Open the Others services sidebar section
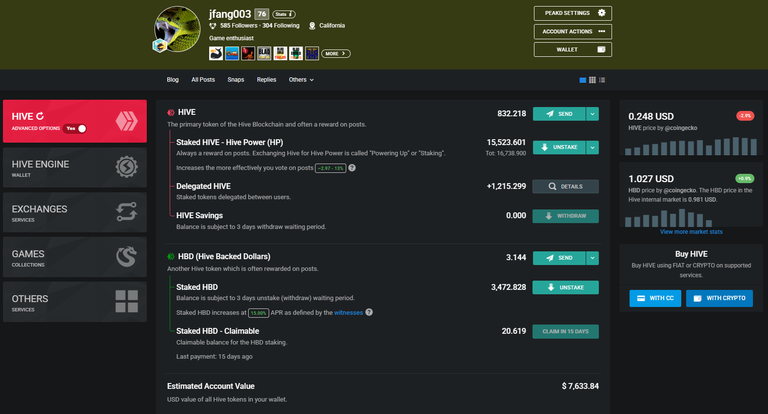 coord(75,302)
